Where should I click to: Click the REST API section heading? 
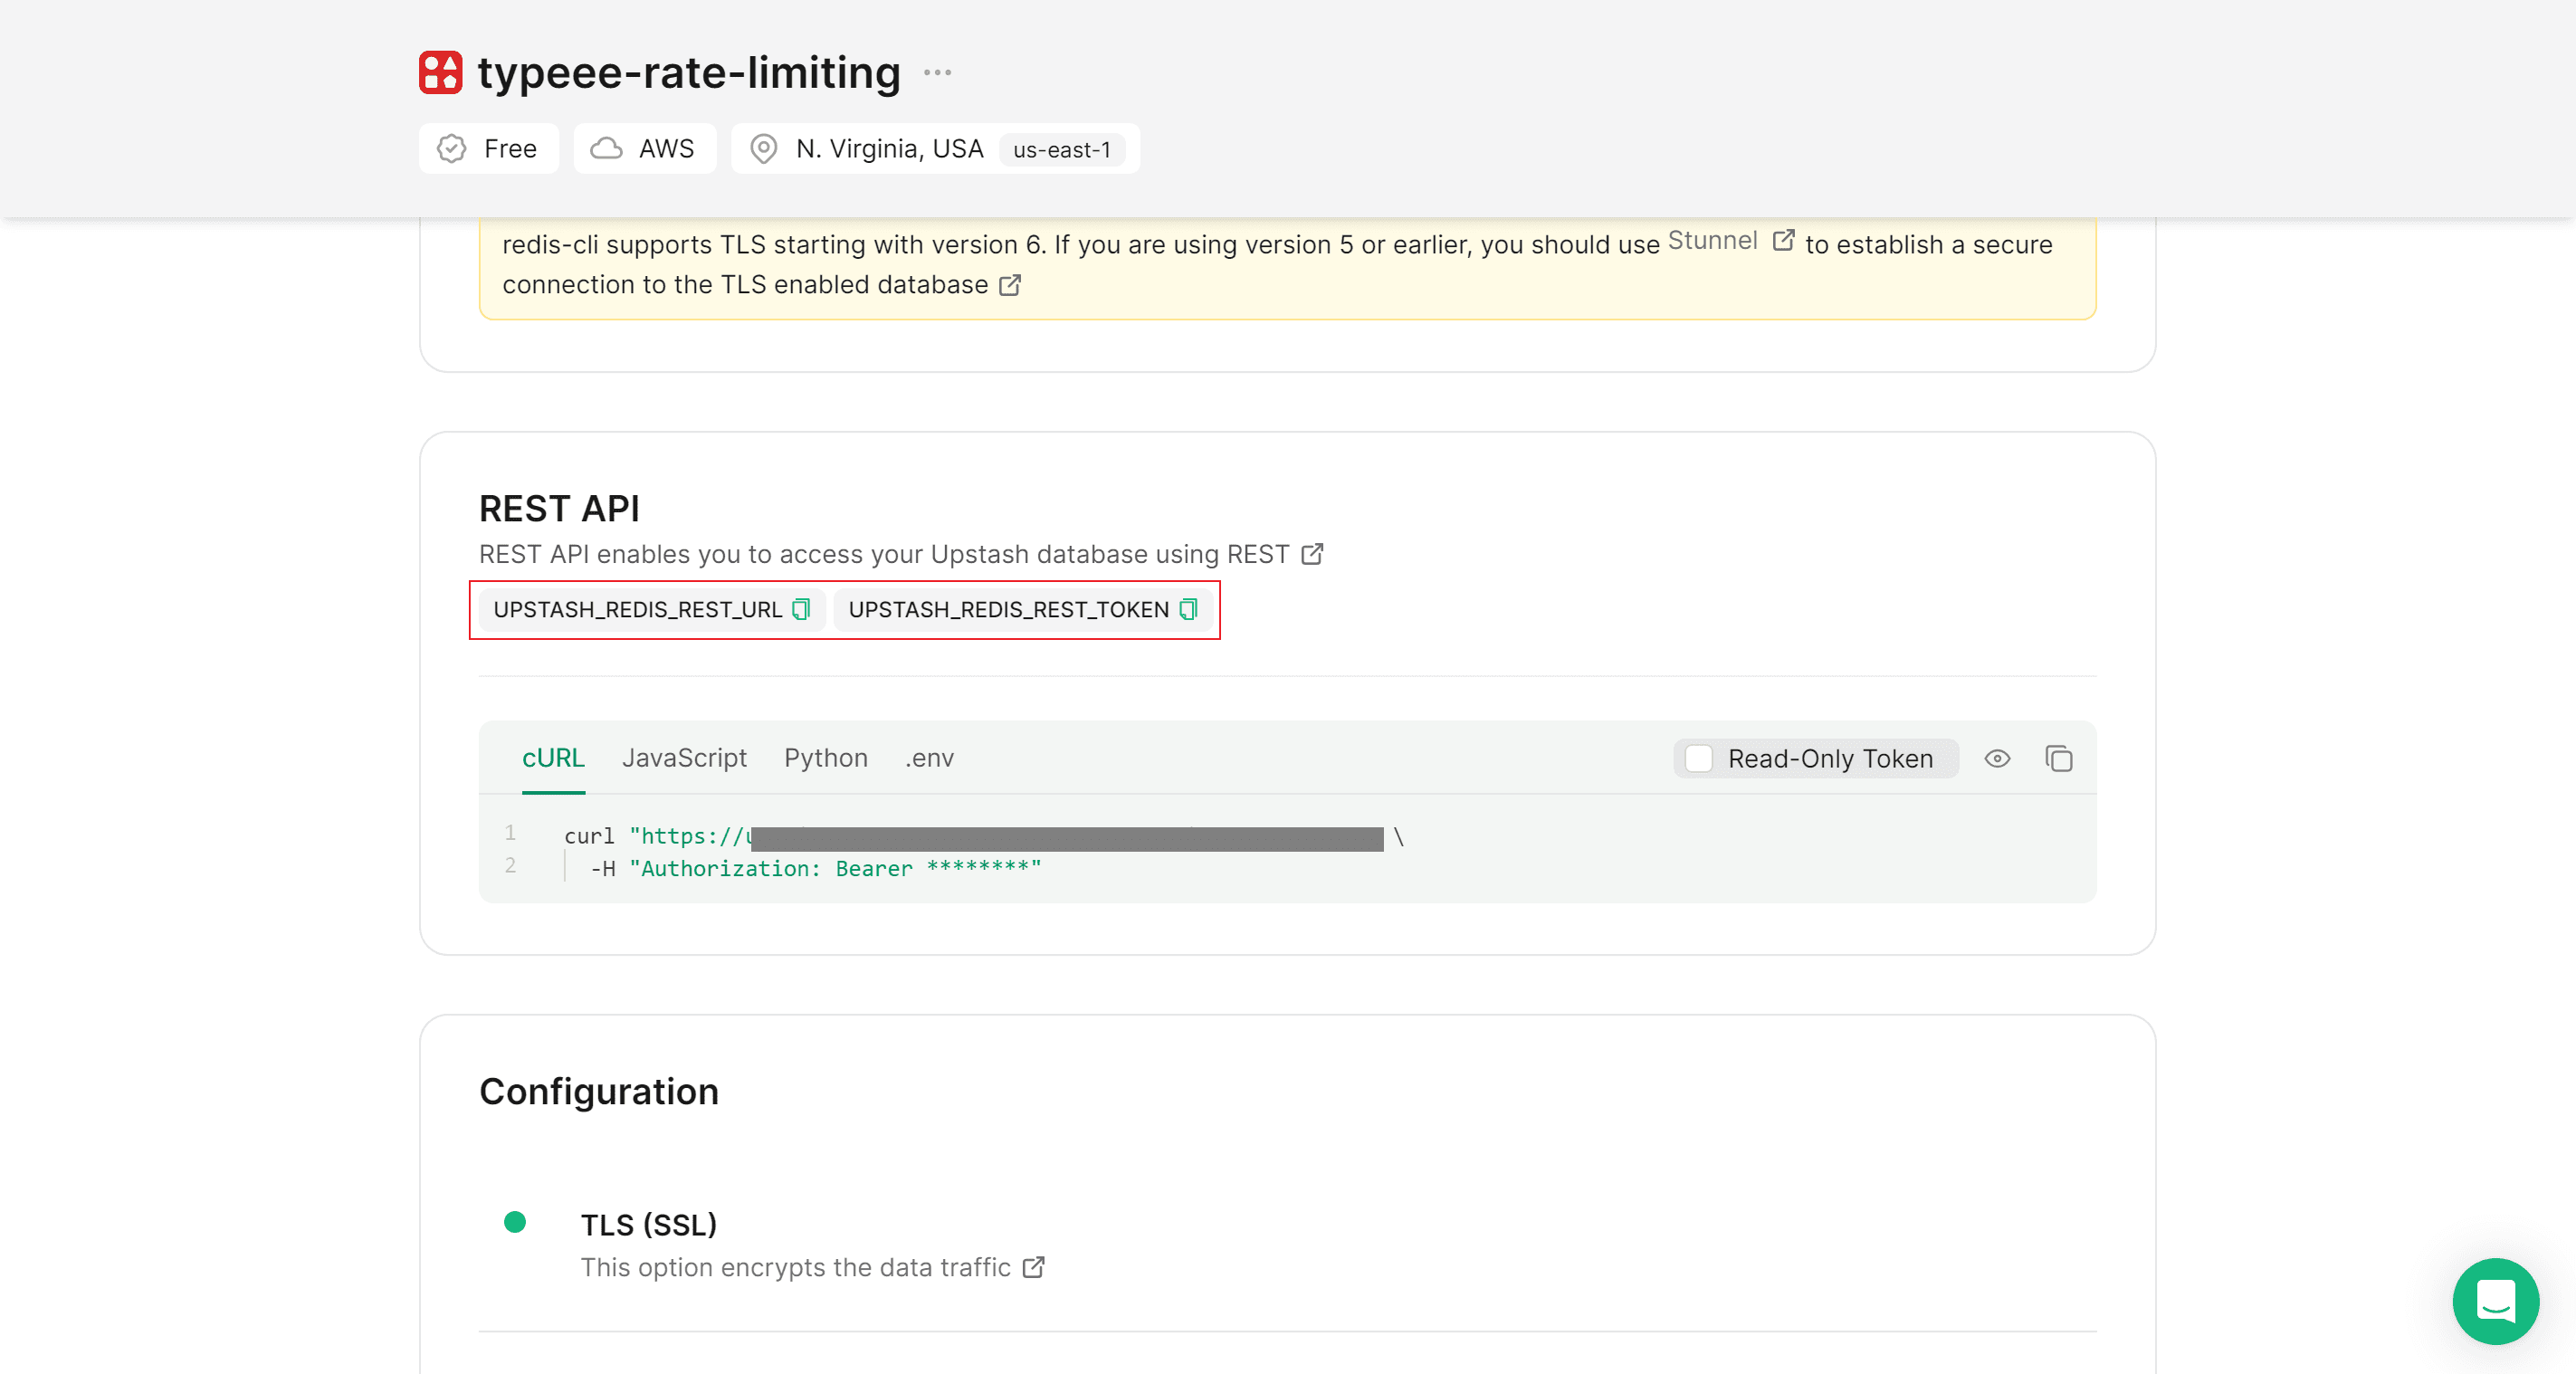pyautogui.click(x=559, y=509)
